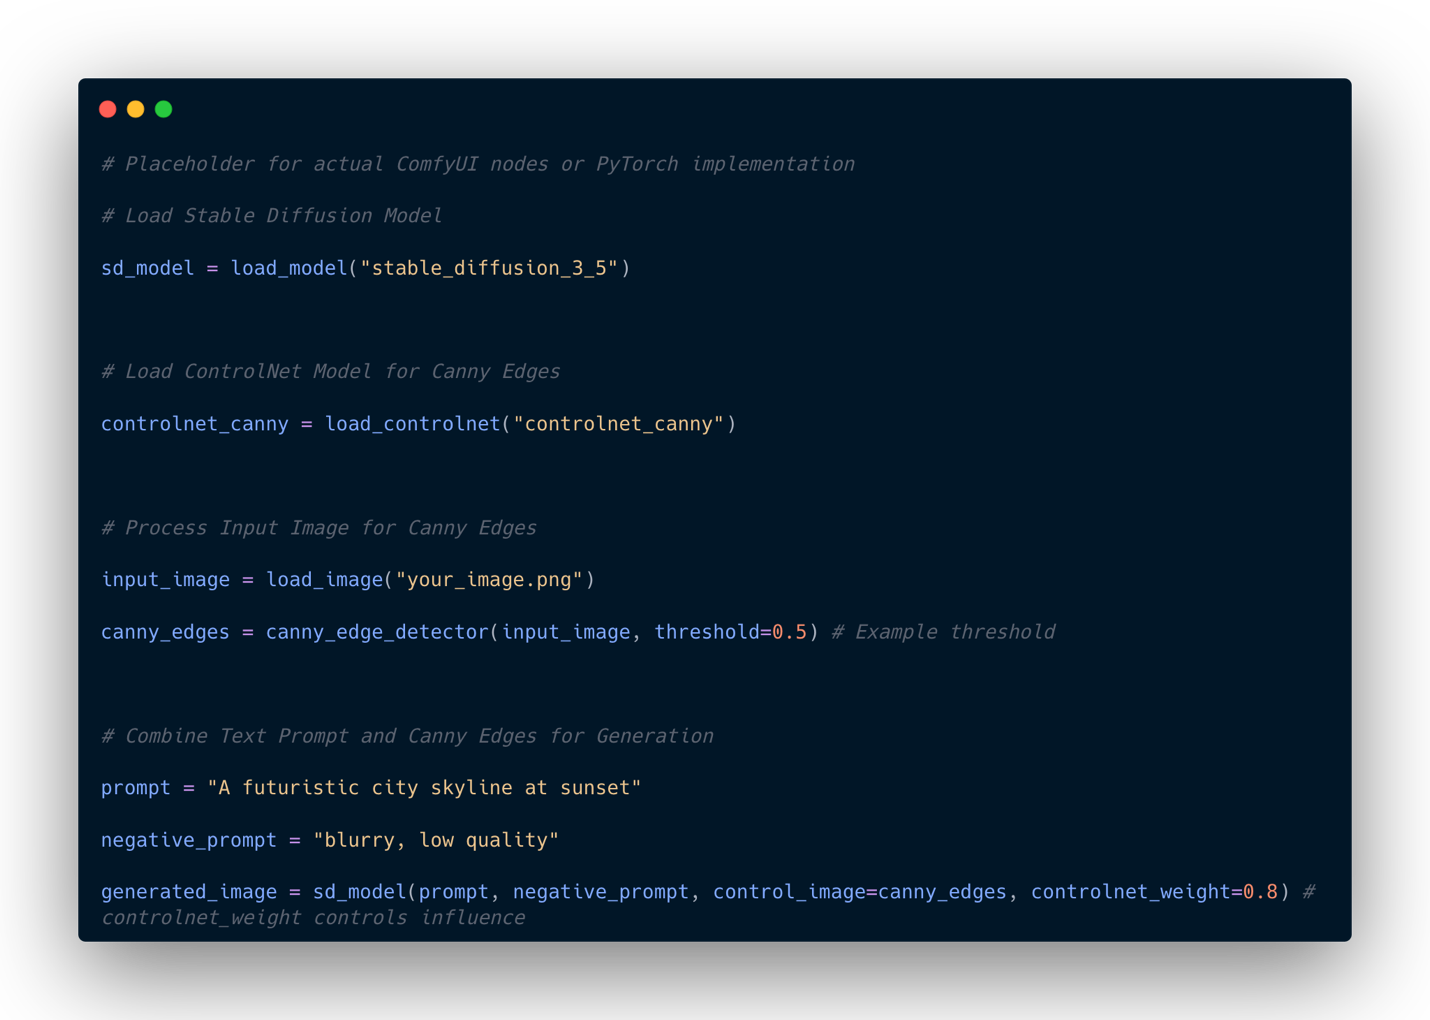Click the futuristic city skyline prompt string
Image resolution: width=1430 pixels, height=1020 pixels.
(424, 788)
